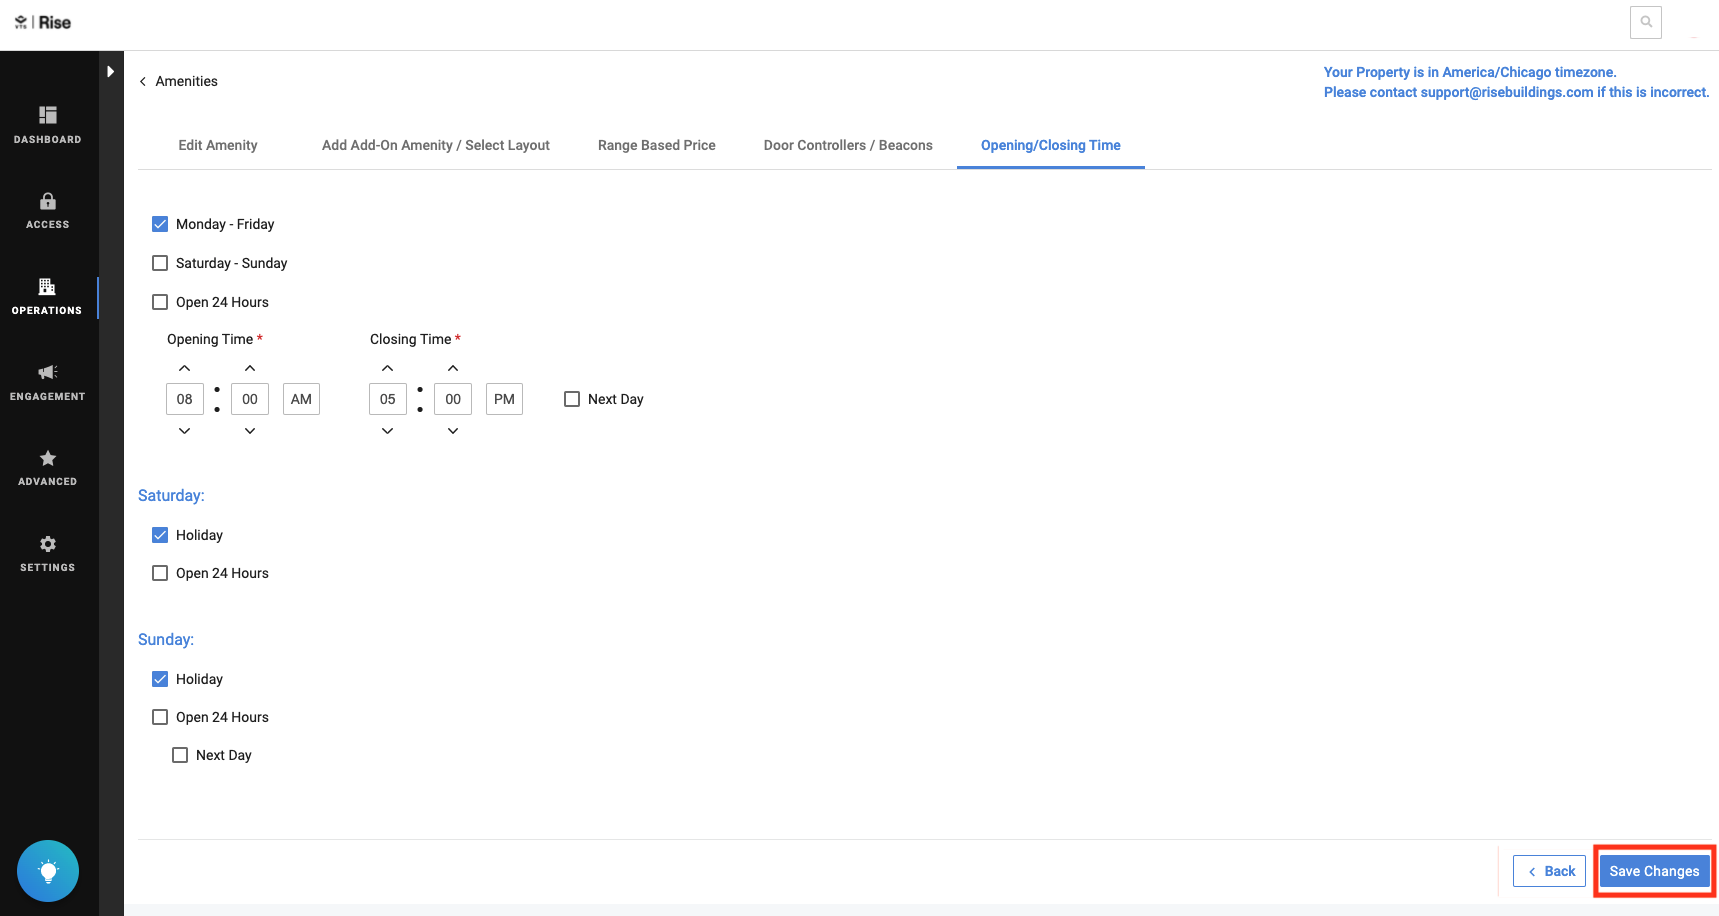Click the America/Chicago timezone notice text
The width and height of the screenshot is (1719, 916).
[1470, 72]
